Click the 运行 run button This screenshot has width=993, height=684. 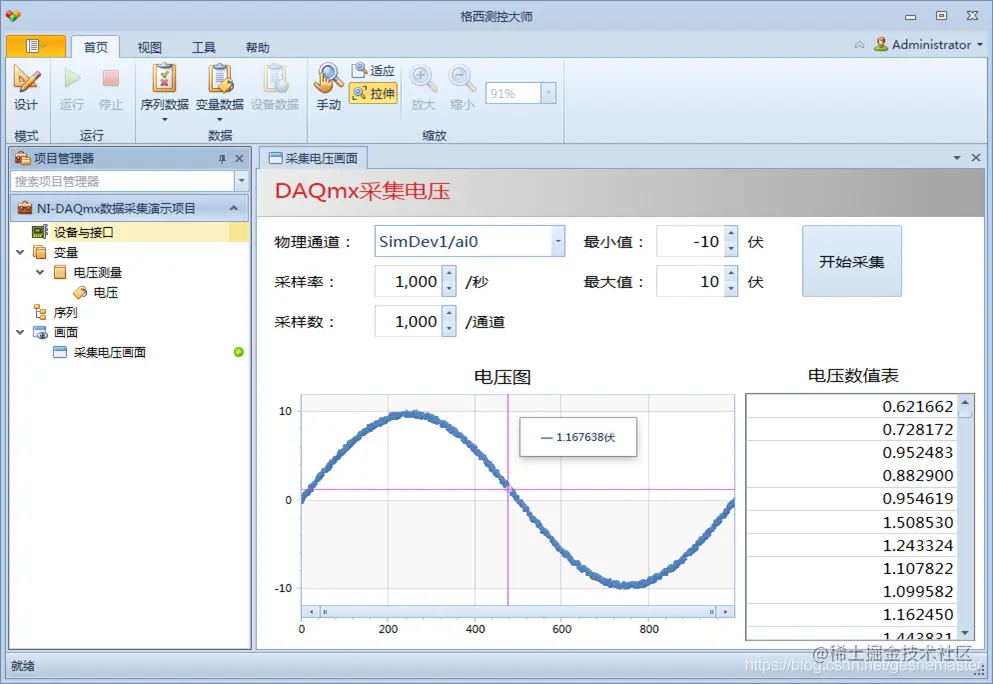tap(72, 88)
